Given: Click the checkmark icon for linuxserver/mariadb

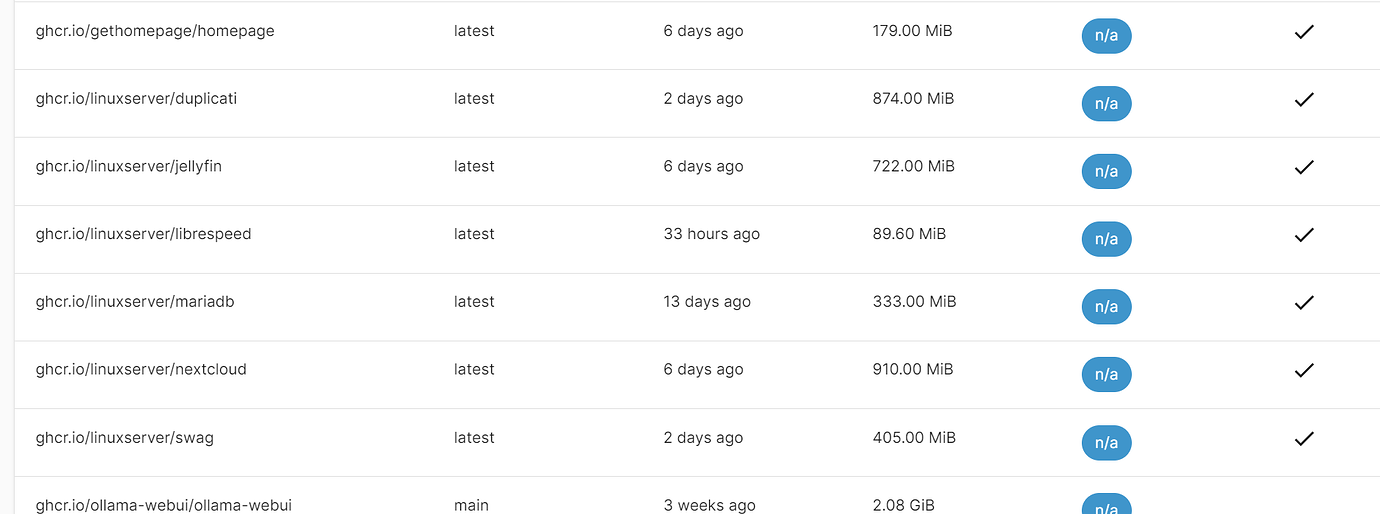Looking at the screenshot, I should pos(1303,302).
